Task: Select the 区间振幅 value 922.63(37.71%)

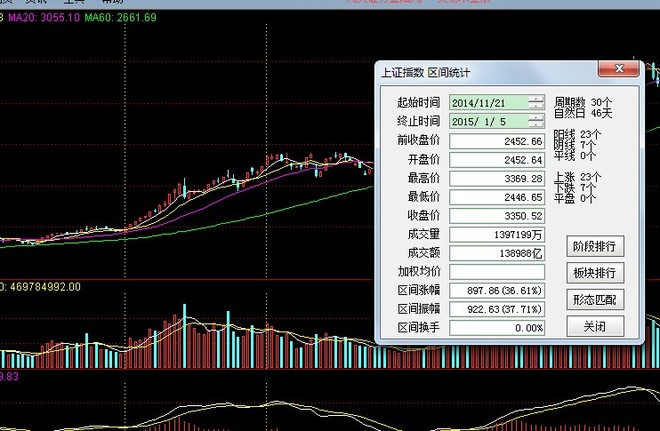Action: point(497,309)
